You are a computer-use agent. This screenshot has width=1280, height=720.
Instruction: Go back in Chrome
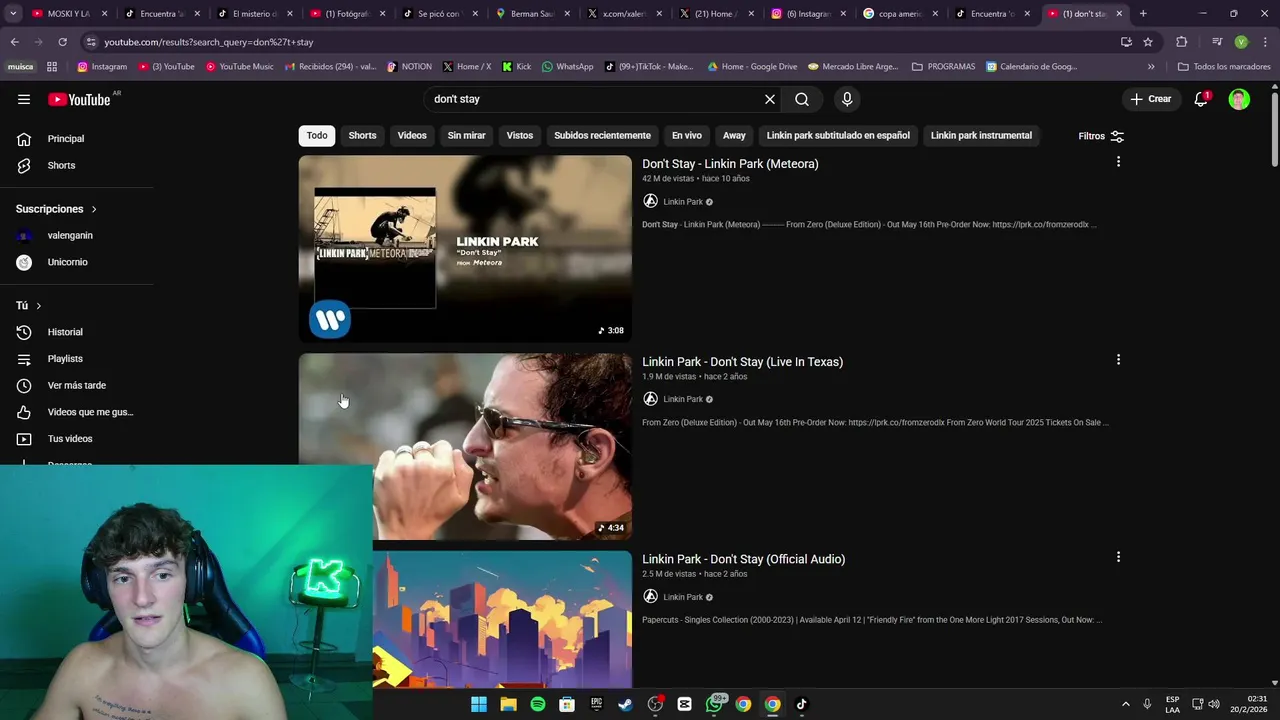click(x=14, y=42)
